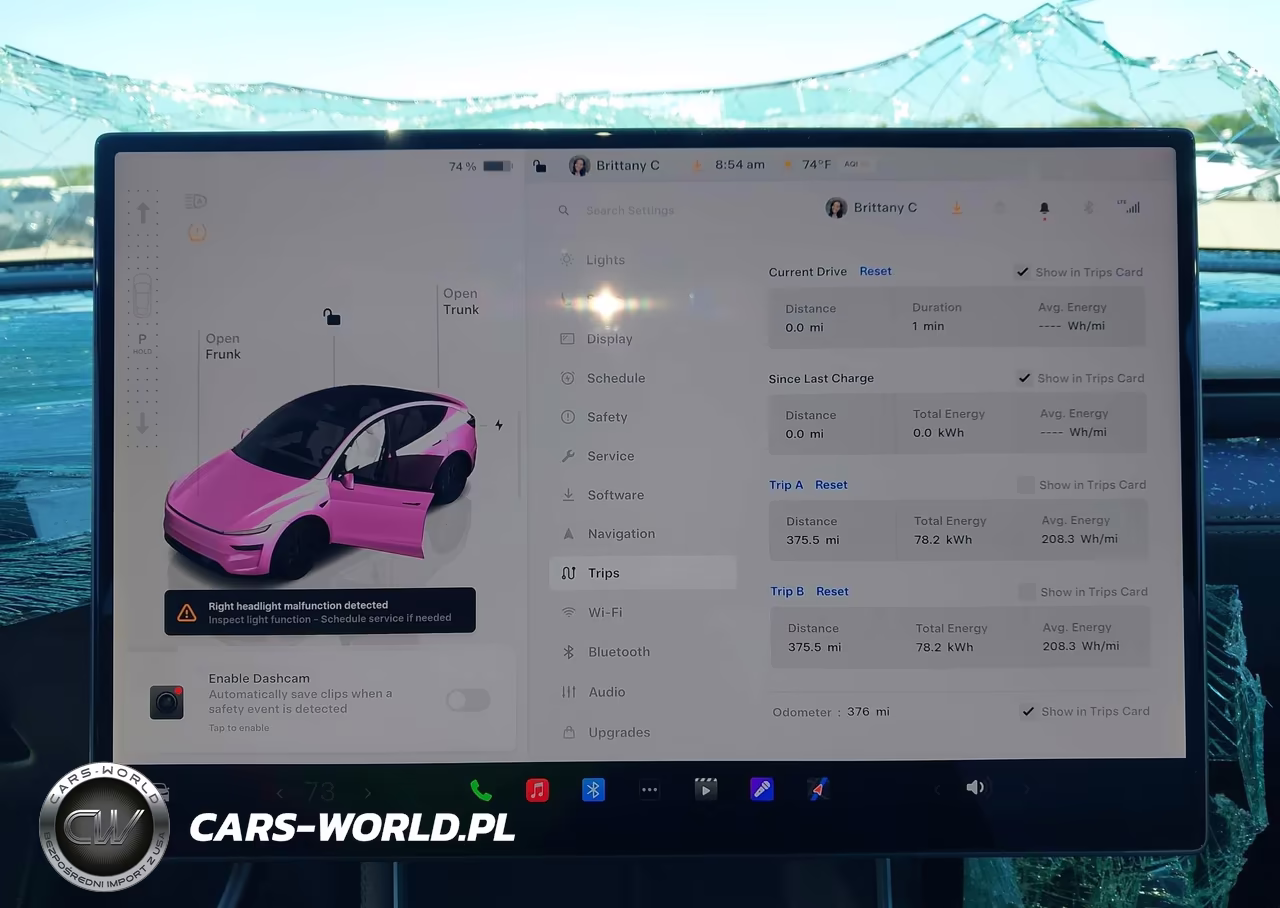The width and height of the screenshot is (1280, 908).
Task: Tap the 73 cabin temperature value
Action: (x=320, y=792)
